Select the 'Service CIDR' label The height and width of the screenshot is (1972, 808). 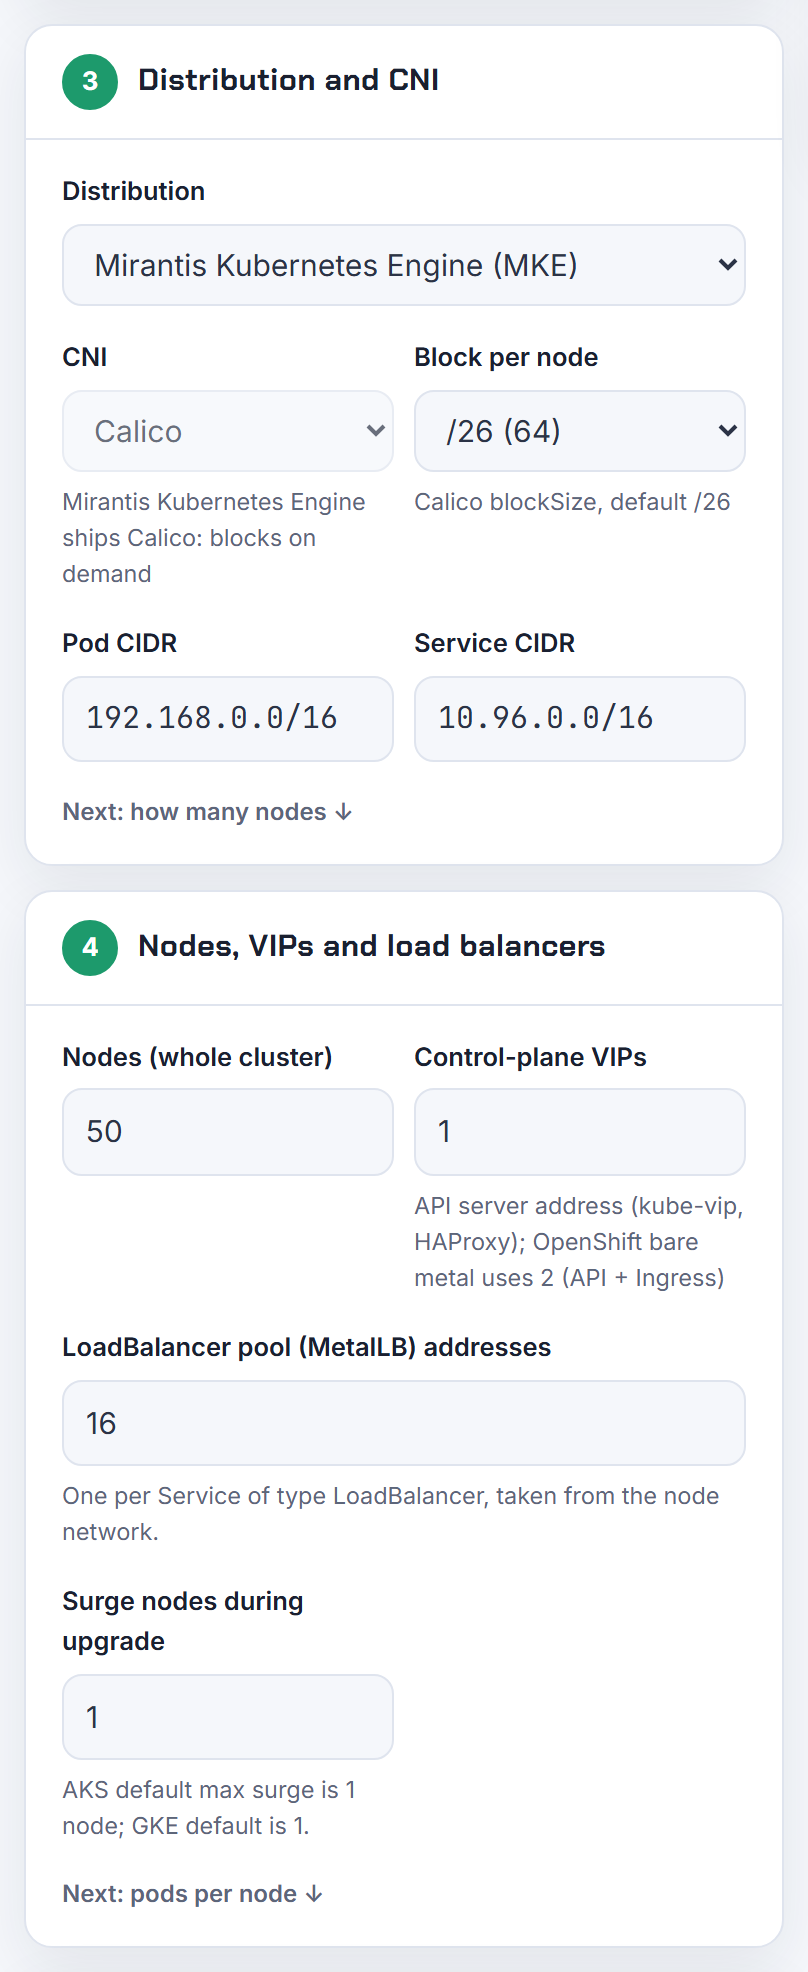point(495,643)
